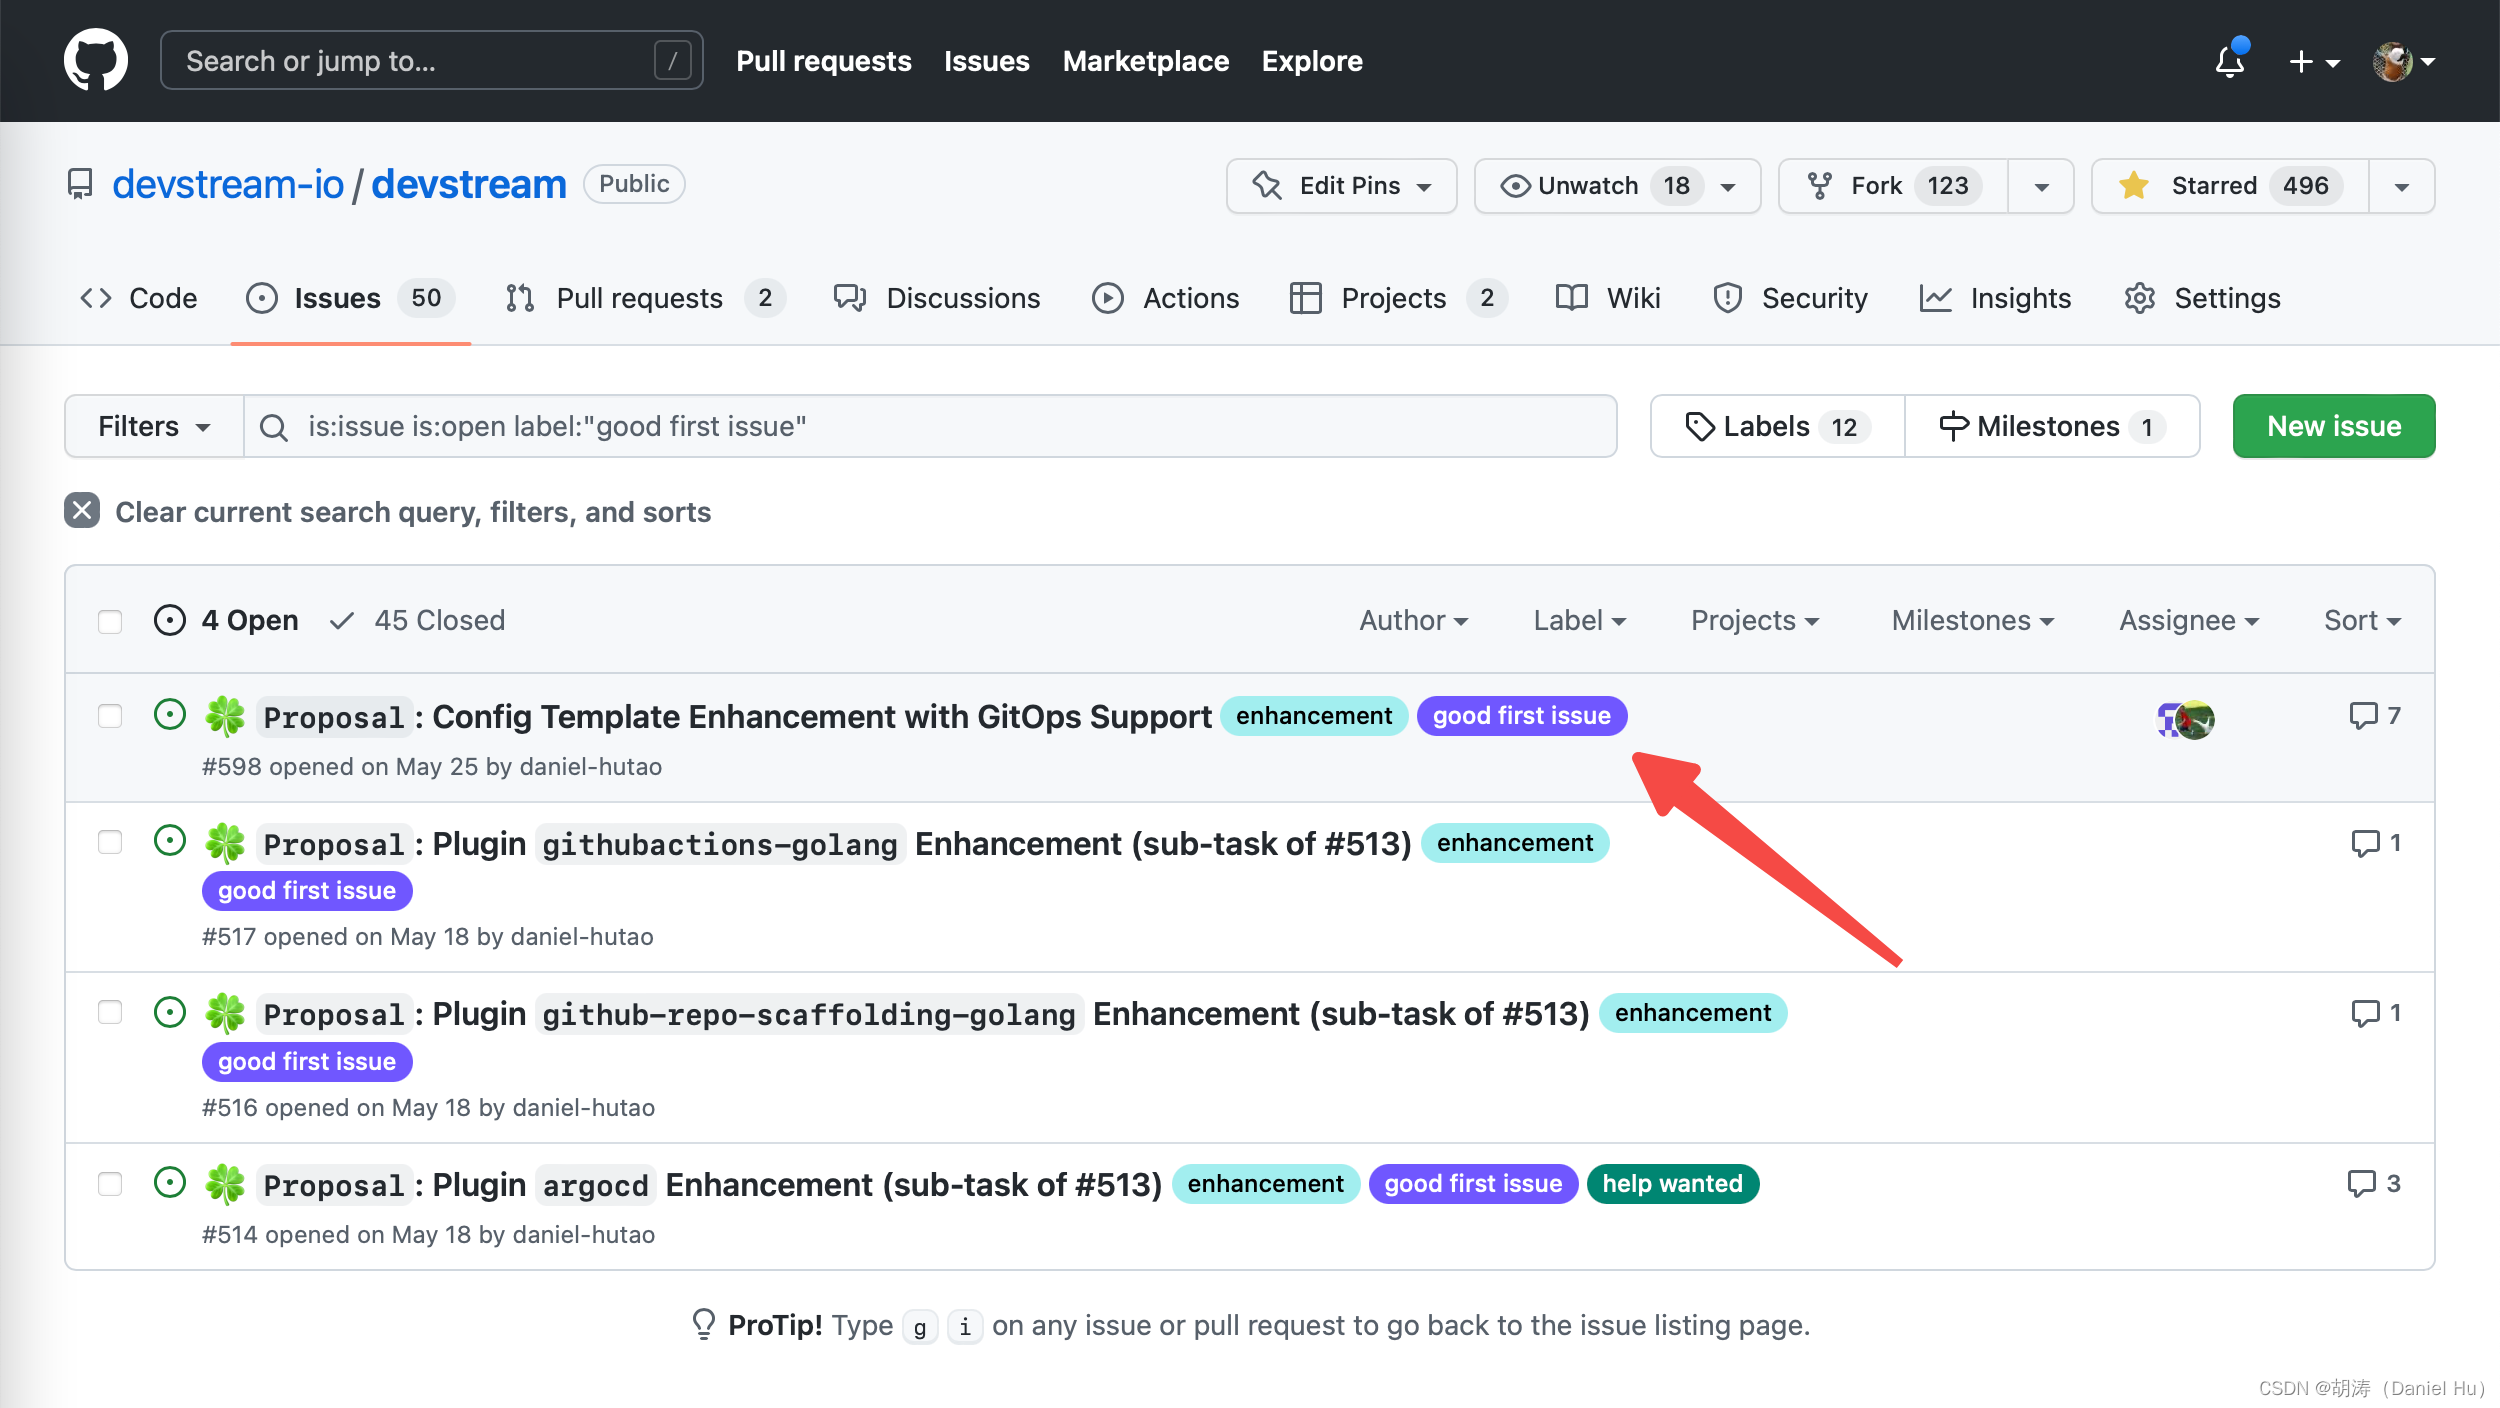
Task: Click the Settings gear icon
Action: click(x=2136, y=299)
